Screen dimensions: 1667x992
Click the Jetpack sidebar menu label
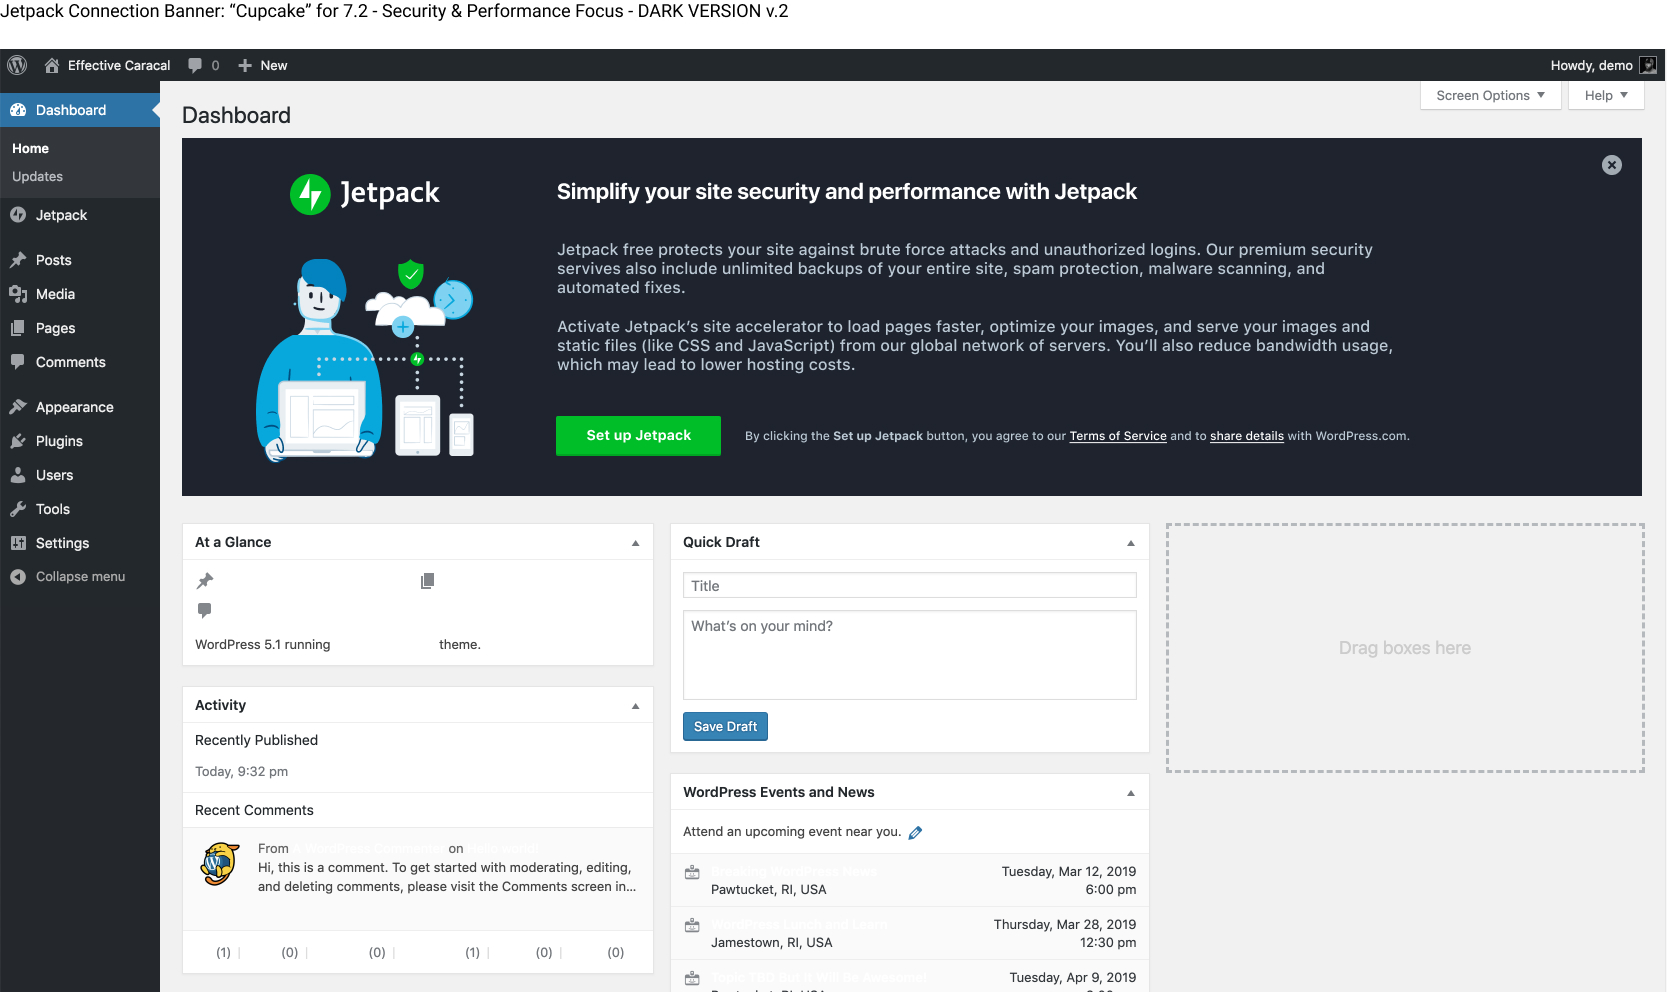pos(62,215)
